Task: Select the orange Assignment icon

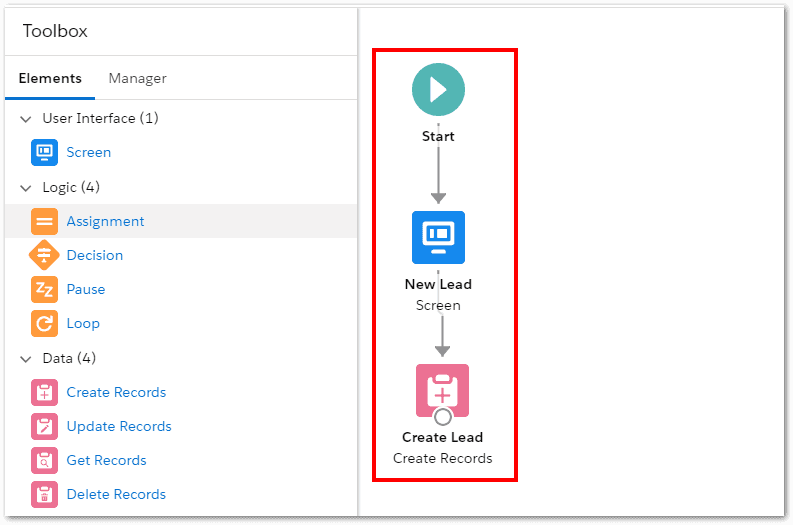Action: click(44, 222)
